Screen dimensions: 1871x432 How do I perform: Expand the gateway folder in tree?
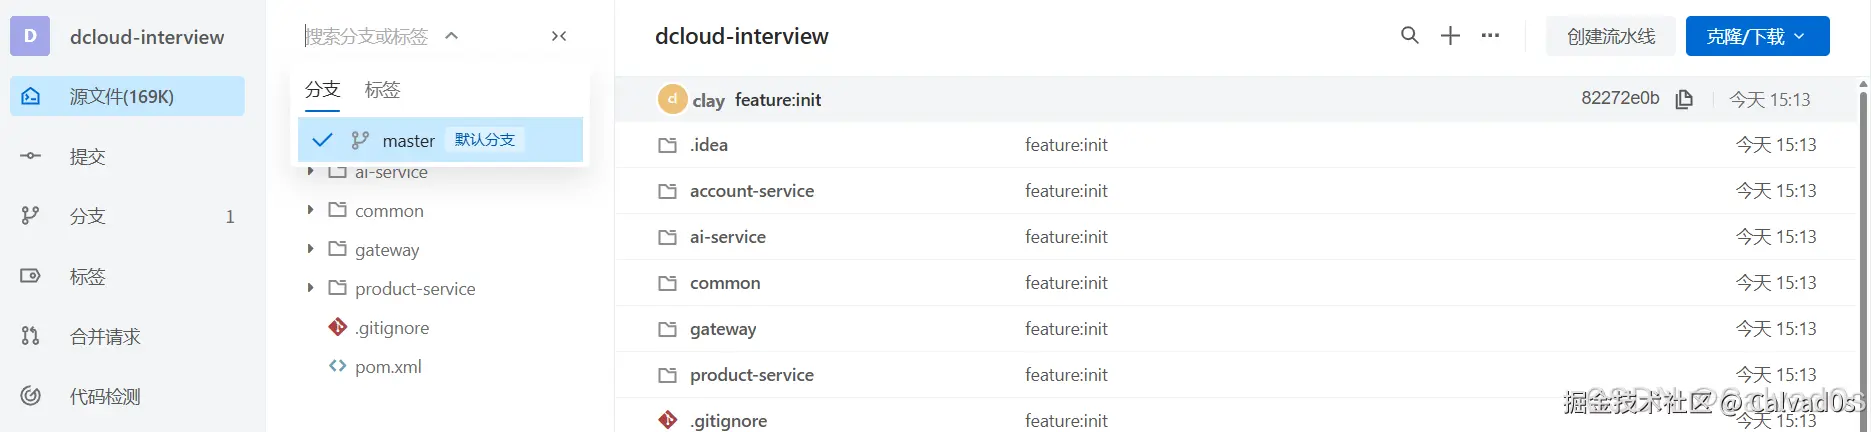click(310, 249)
